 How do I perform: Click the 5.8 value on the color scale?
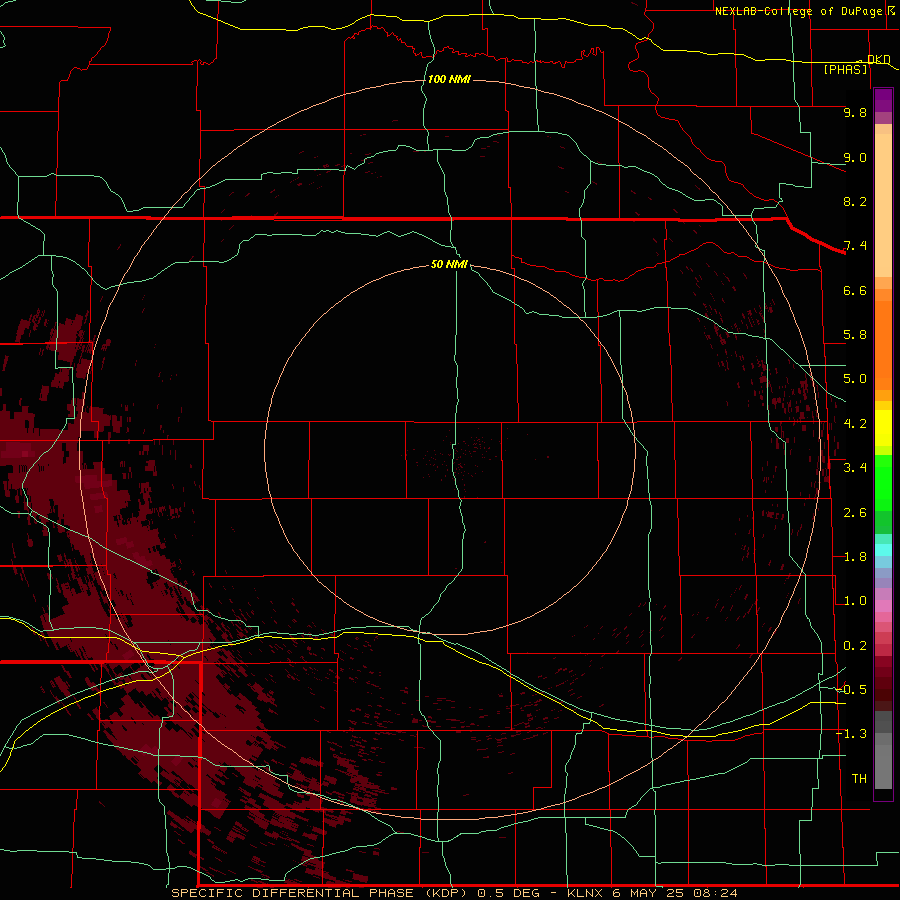(855, 335)
